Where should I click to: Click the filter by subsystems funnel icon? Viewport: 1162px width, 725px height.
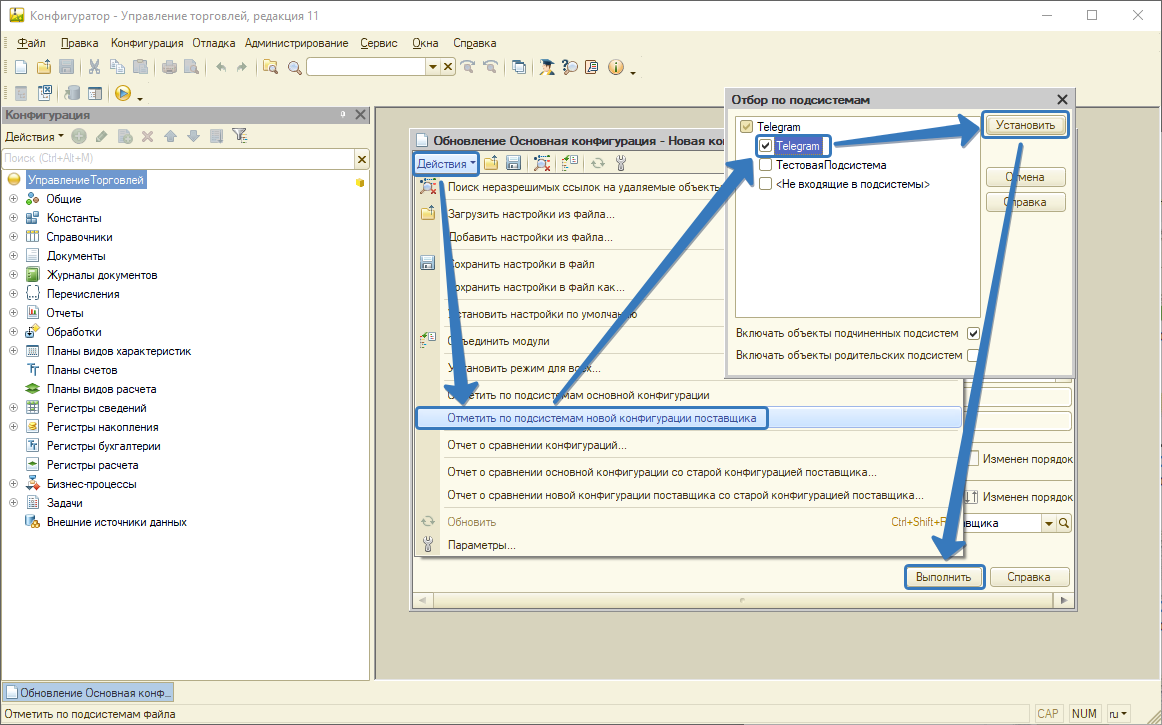pos(239,136)
